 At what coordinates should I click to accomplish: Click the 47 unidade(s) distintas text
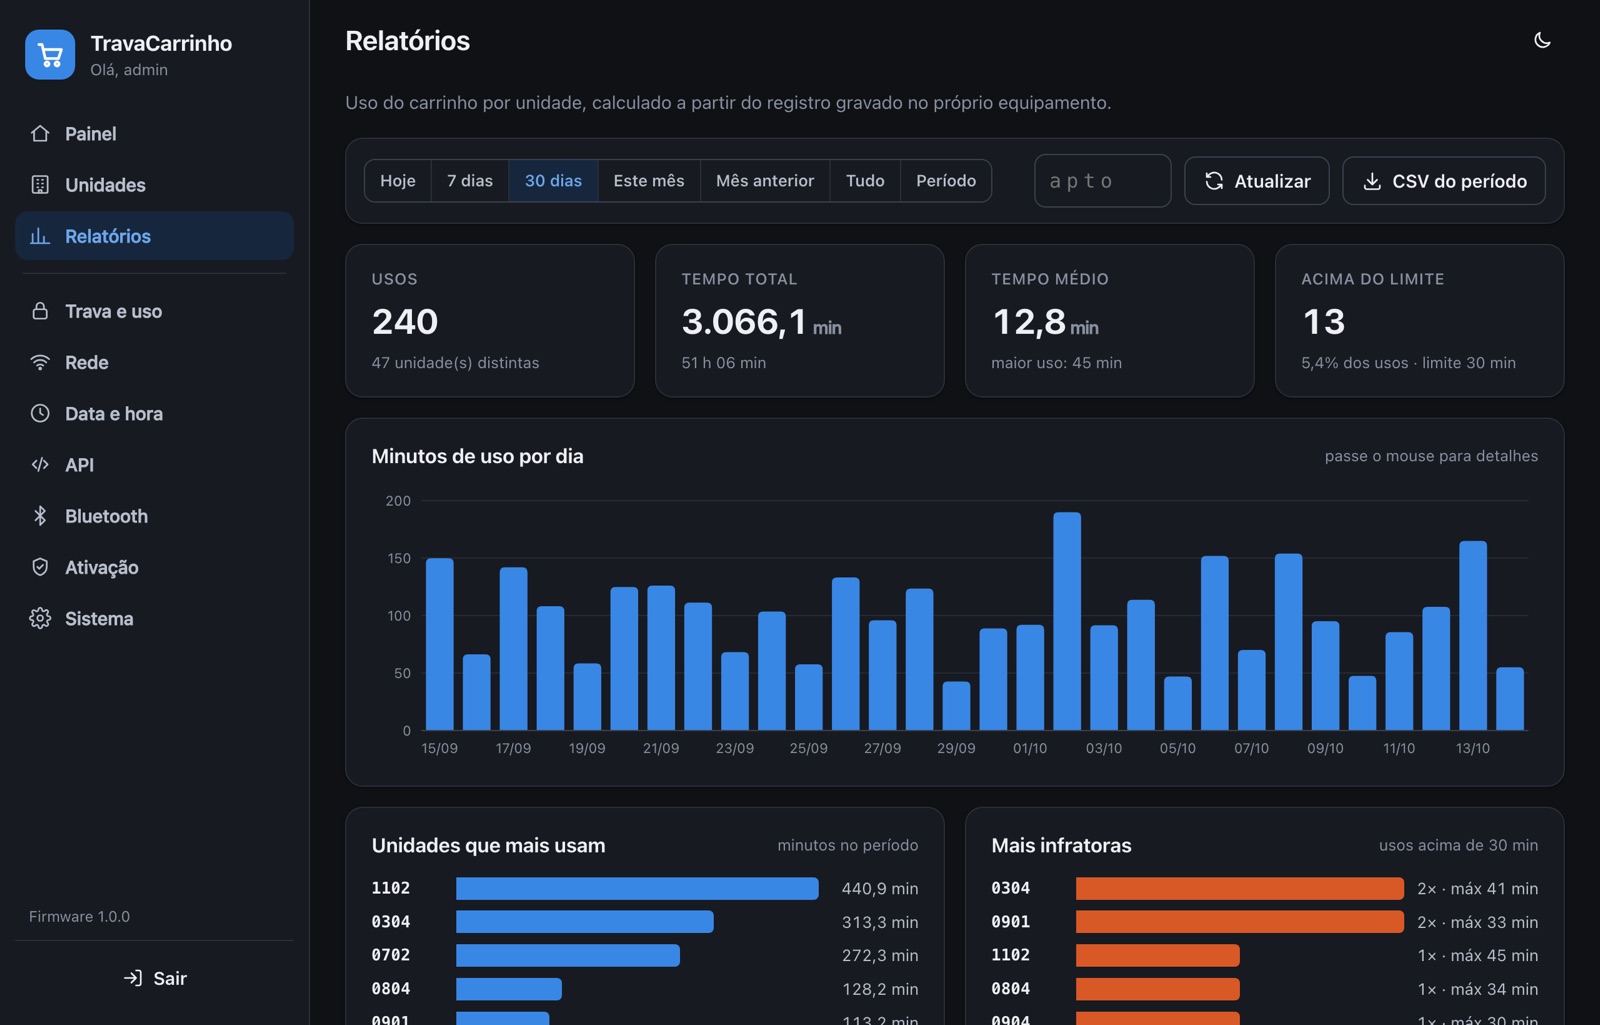455,363
